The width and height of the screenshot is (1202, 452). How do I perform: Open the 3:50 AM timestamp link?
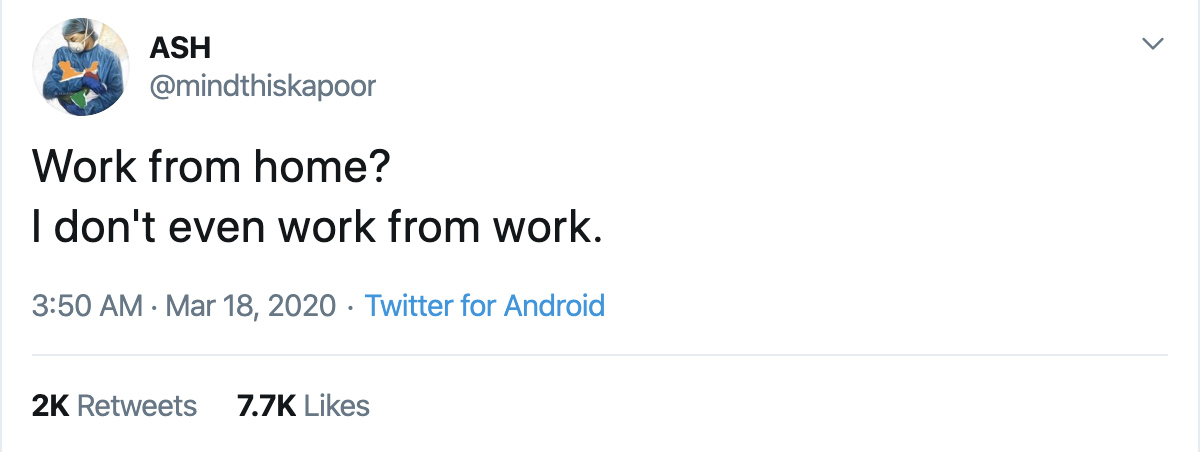tap(87, 305)
